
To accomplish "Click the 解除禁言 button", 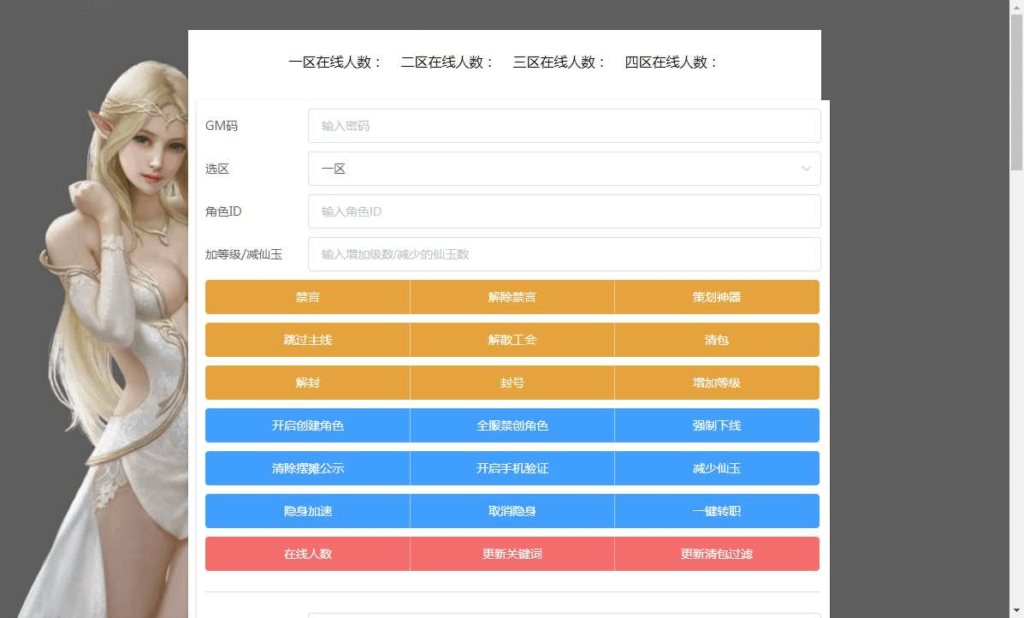I will pyautogui.click(x=512, y=297).
